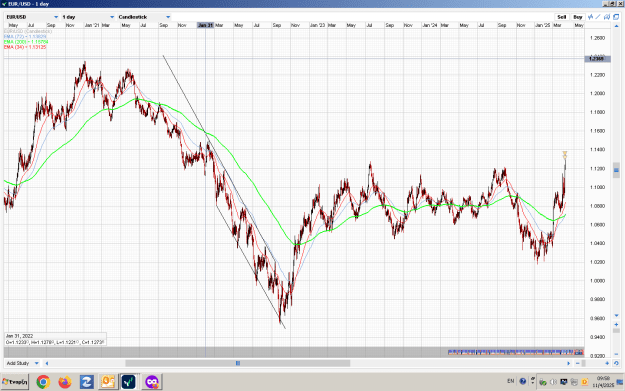
Task: Open the Windows Start button
Action: point(15,382)
